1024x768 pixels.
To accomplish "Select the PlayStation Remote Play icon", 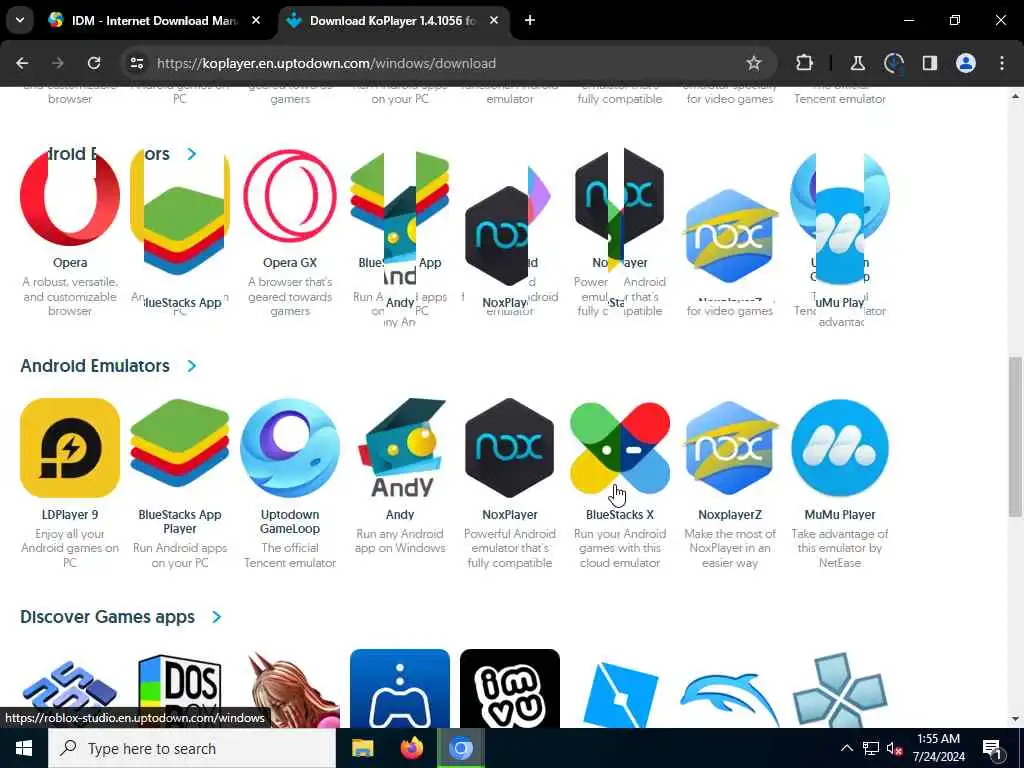I will tap(400, 688).
